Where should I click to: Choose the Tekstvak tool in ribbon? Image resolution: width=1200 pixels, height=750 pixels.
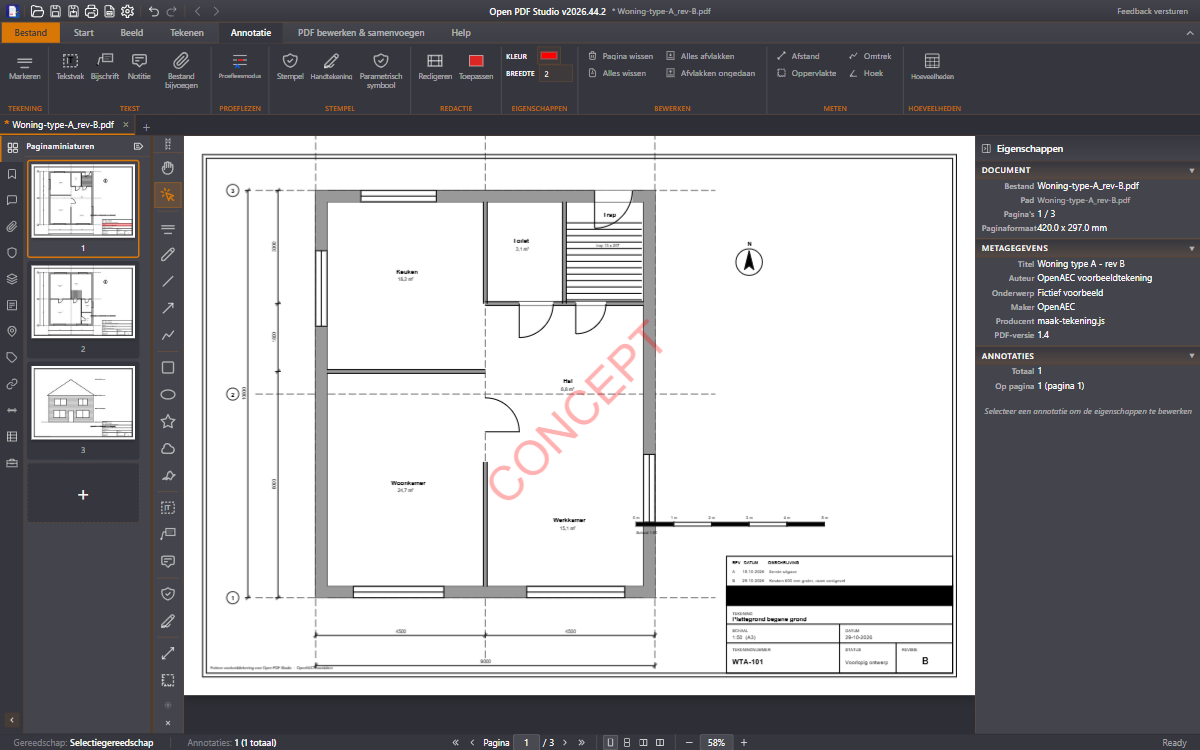click(x=70, y=68)
